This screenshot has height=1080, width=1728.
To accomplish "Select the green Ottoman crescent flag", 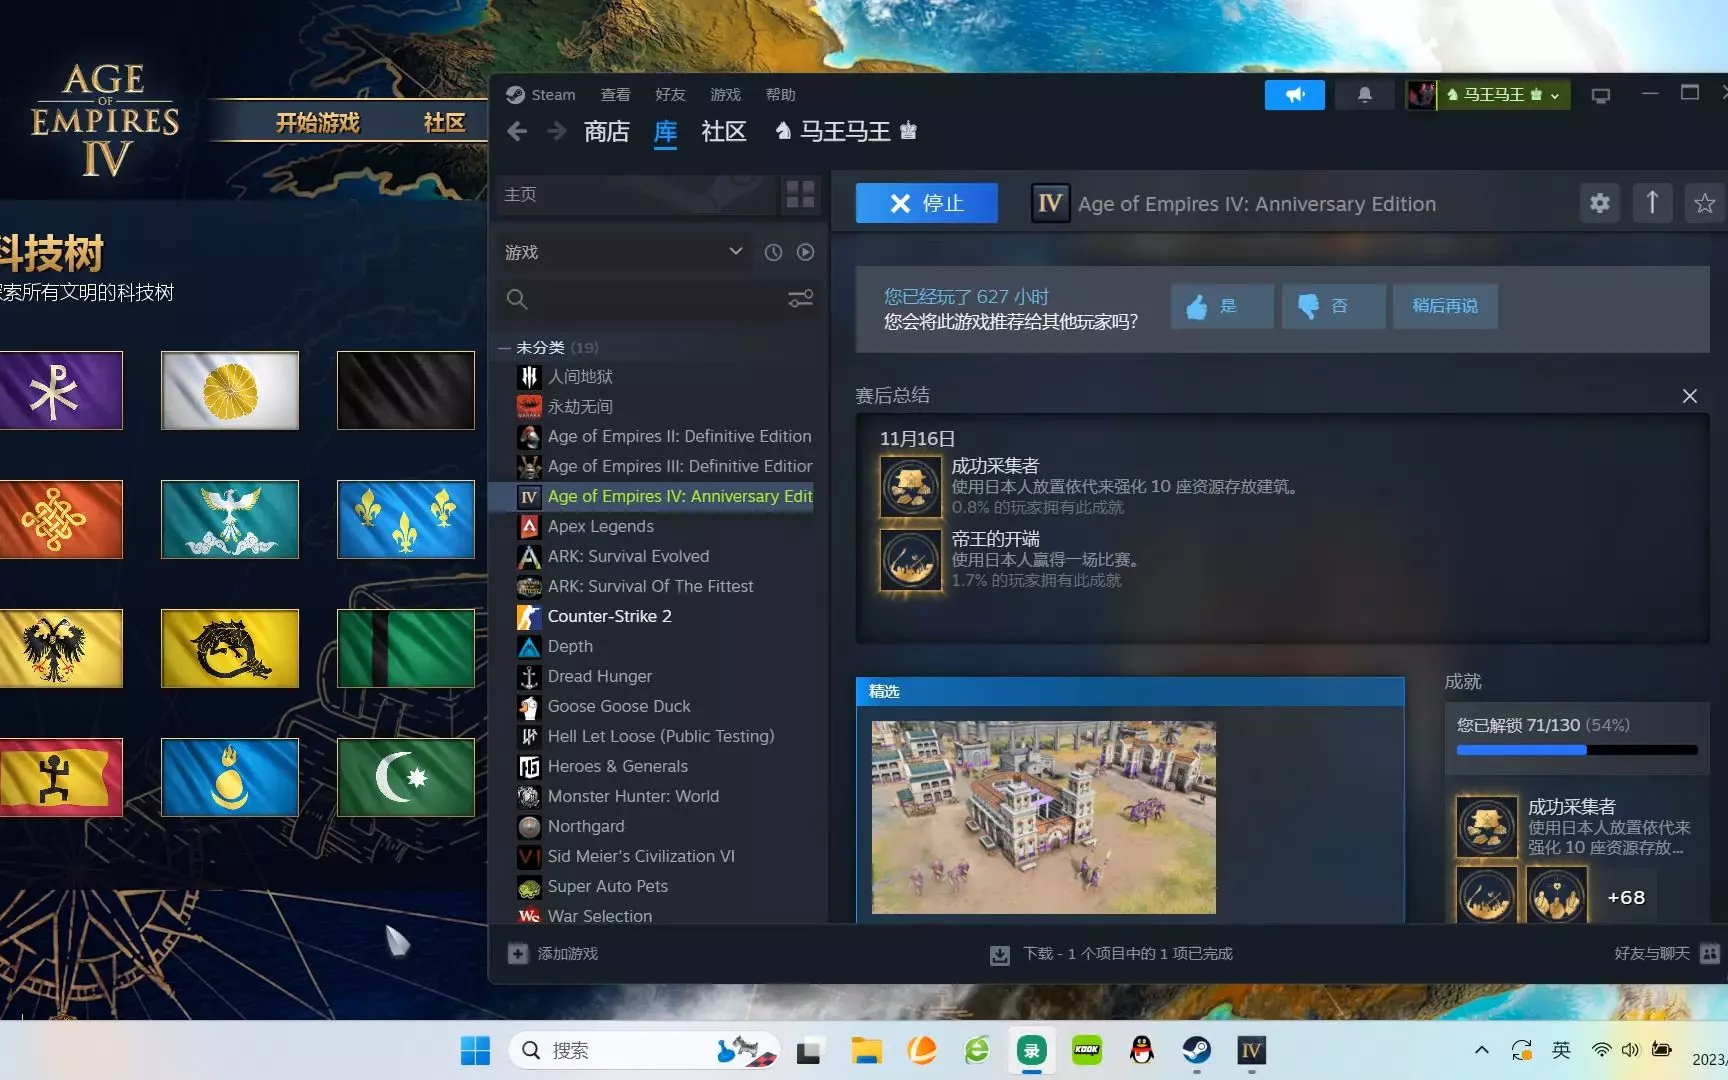I will pyautogui.click(x=406, y=777).
